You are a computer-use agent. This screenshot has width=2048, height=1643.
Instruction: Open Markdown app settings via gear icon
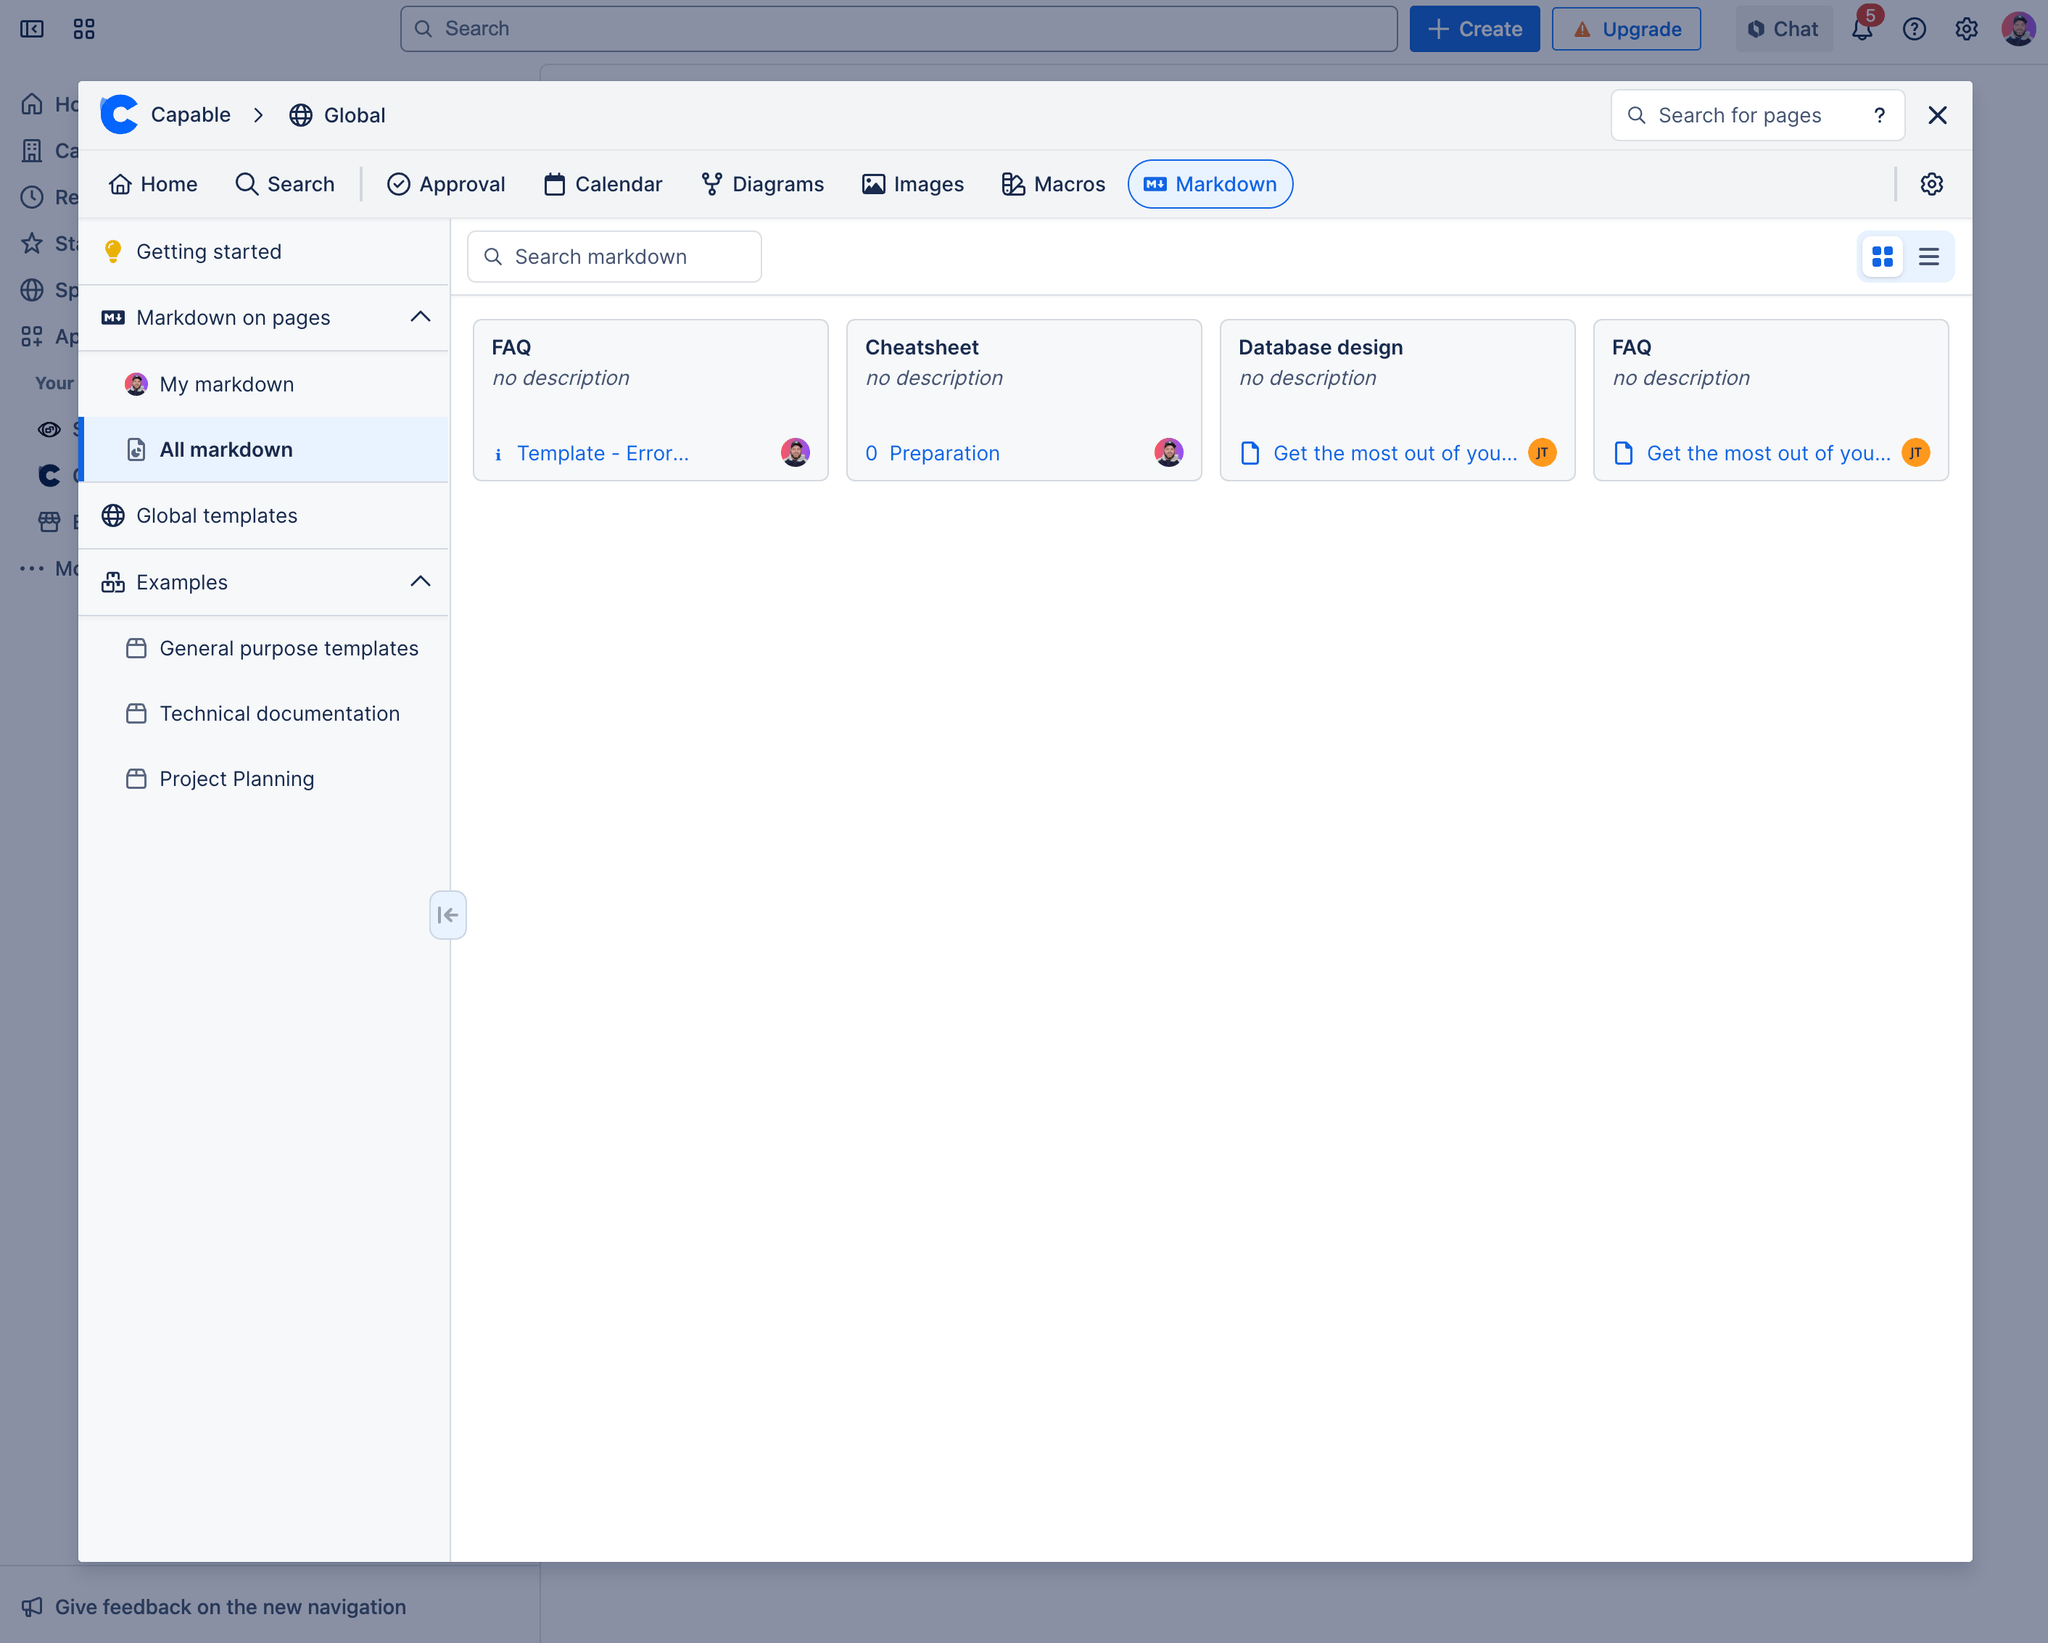(x=1931, y=184)
